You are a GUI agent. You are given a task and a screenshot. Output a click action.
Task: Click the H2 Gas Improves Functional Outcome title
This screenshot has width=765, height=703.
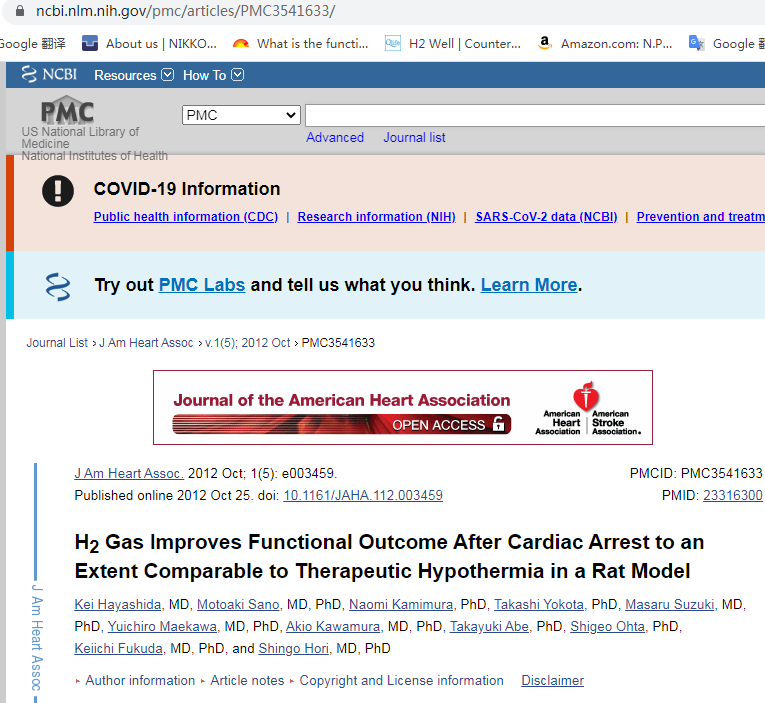click(389, 557)
